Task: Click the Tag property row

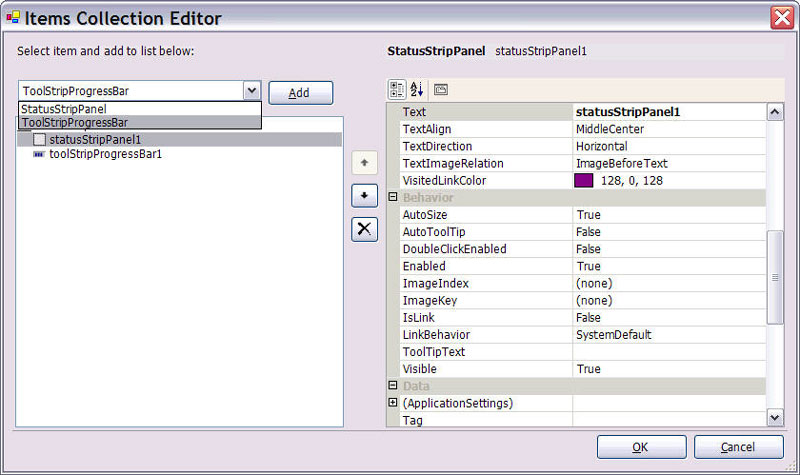Action: pyautogui.click(x=582, y=420)
